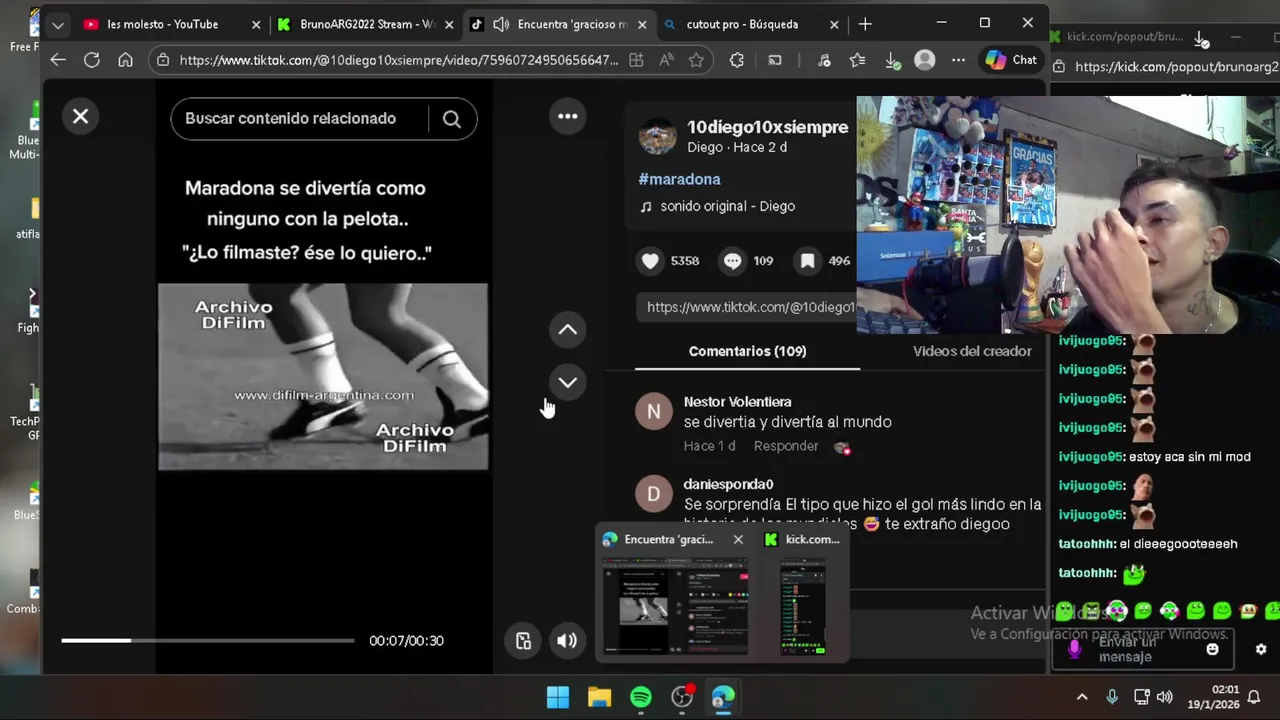Open emoji picker in Kick chat
1280x720 pixels.
coord(1212,649)
